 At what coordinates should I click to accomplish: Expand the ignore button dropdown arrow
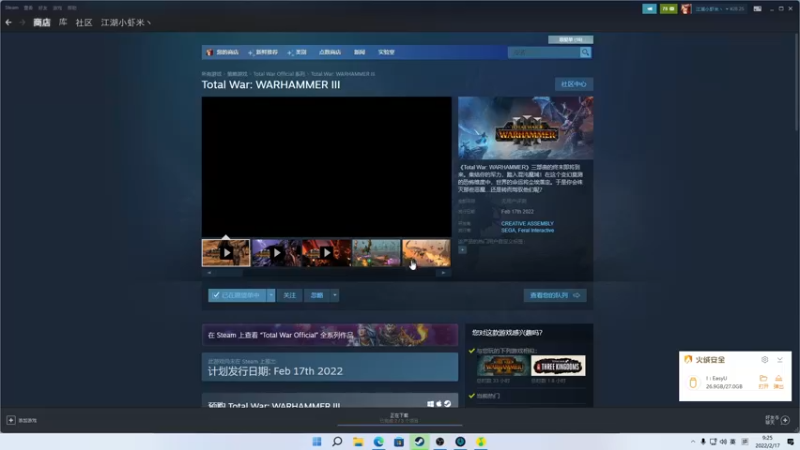[x=335, y=295]
